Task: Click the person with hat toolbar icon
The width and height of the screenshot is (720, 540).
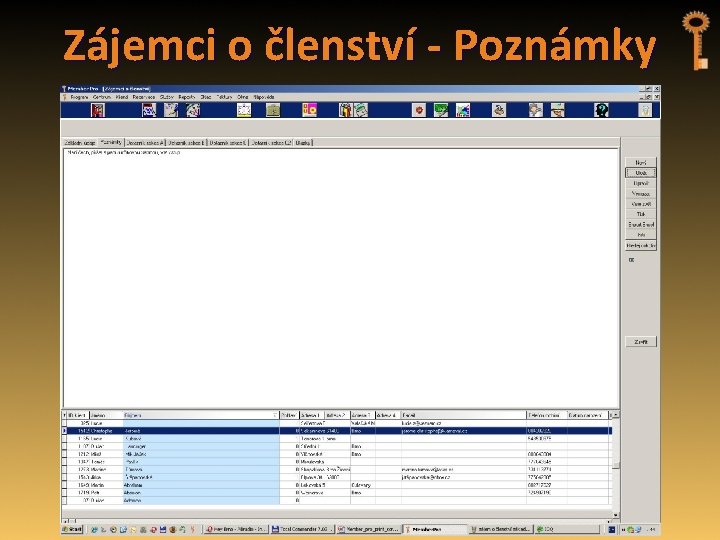Action: tap(557, 110)
